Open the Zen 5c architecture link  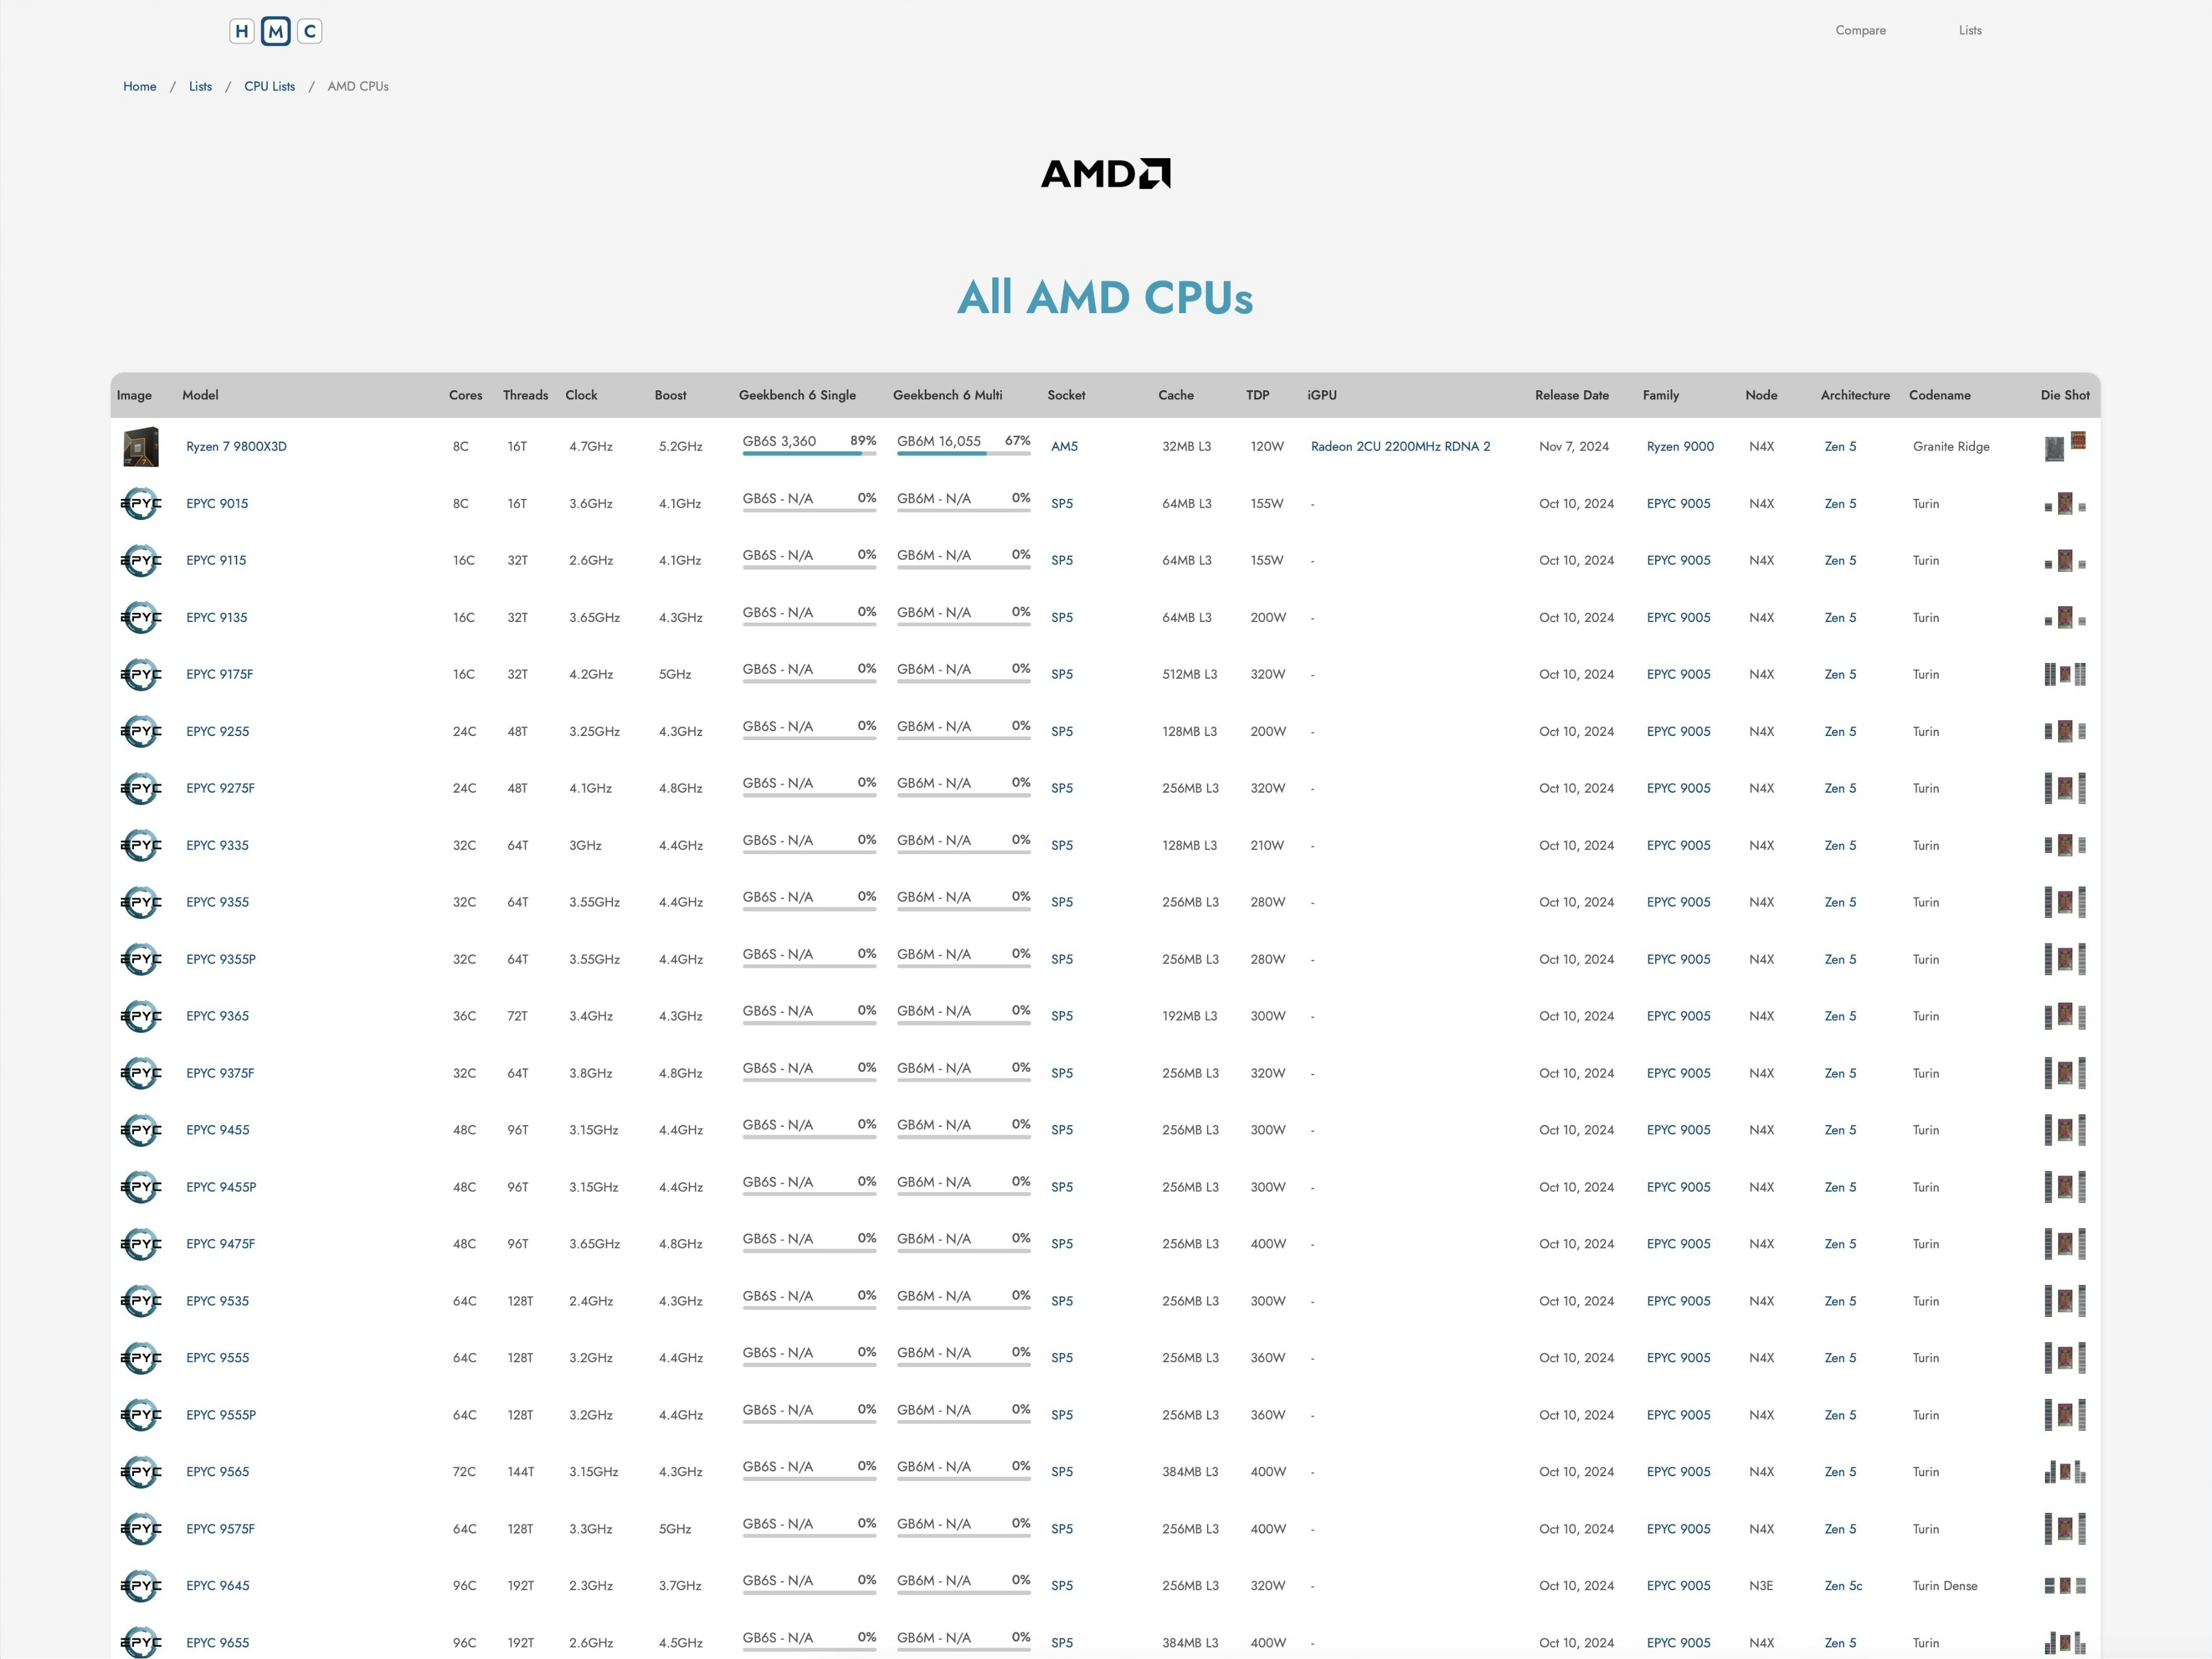(1843, 1586)
